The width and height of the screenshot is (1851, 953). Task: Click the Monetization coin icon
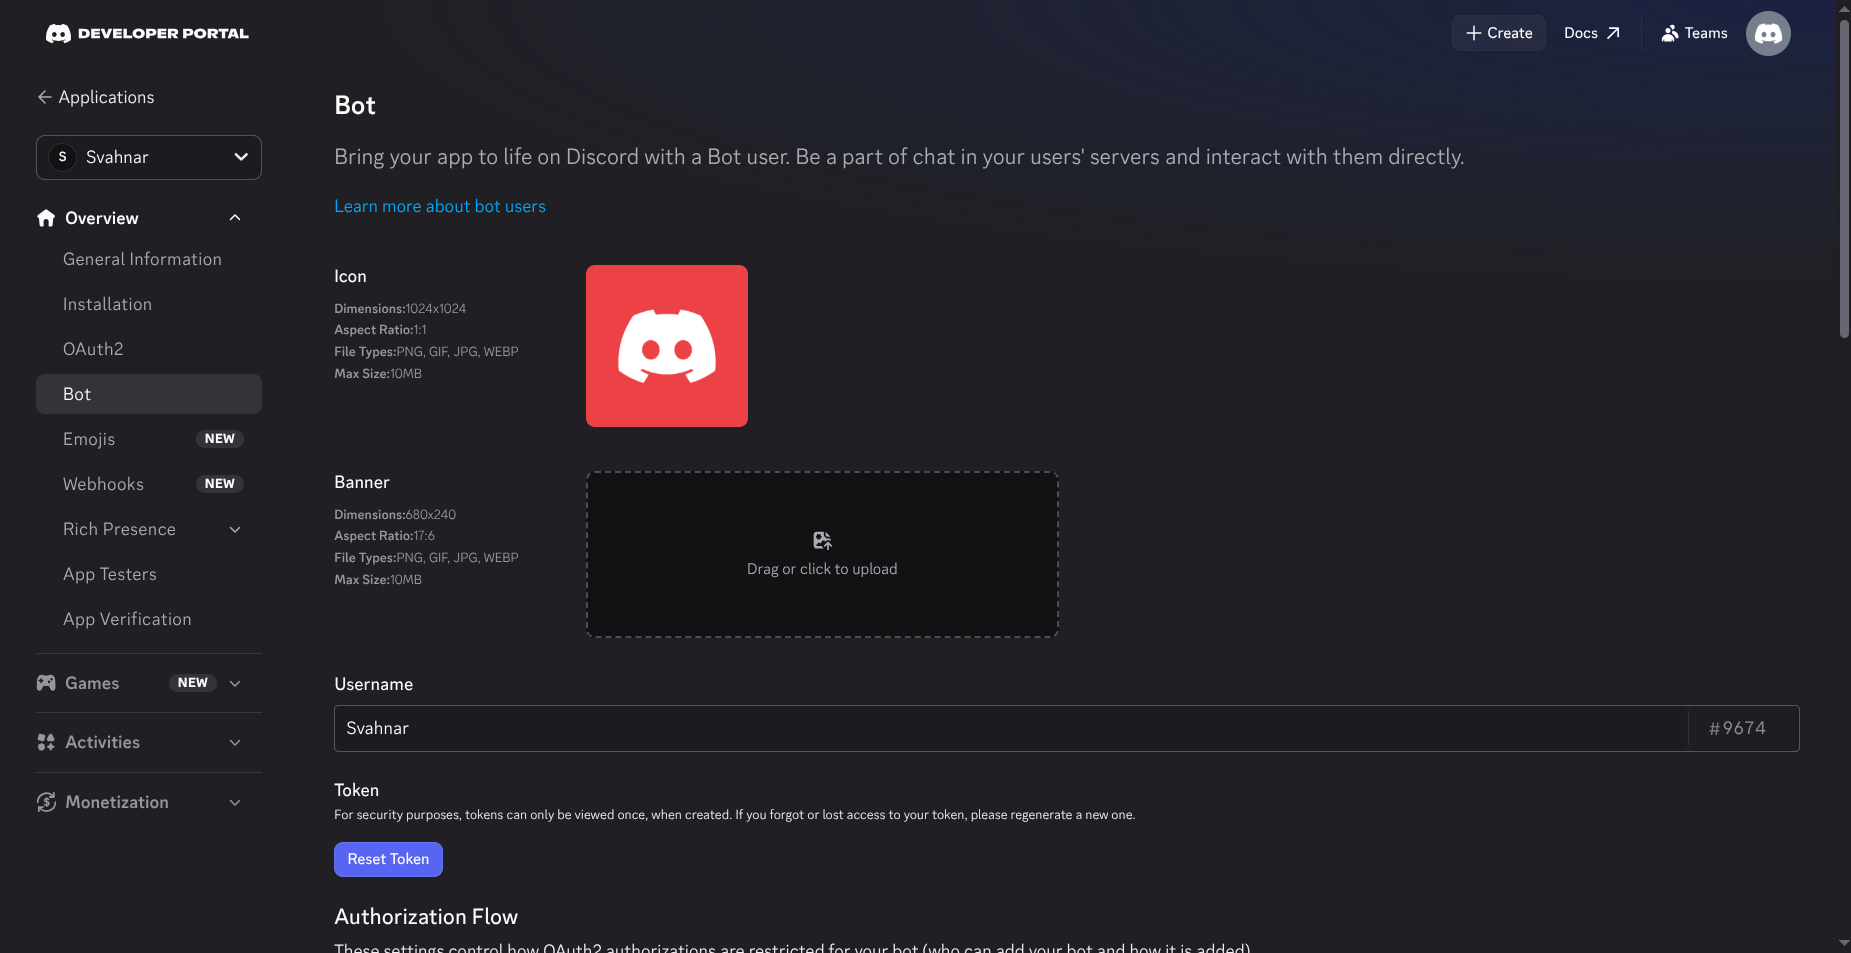(46, 802)
